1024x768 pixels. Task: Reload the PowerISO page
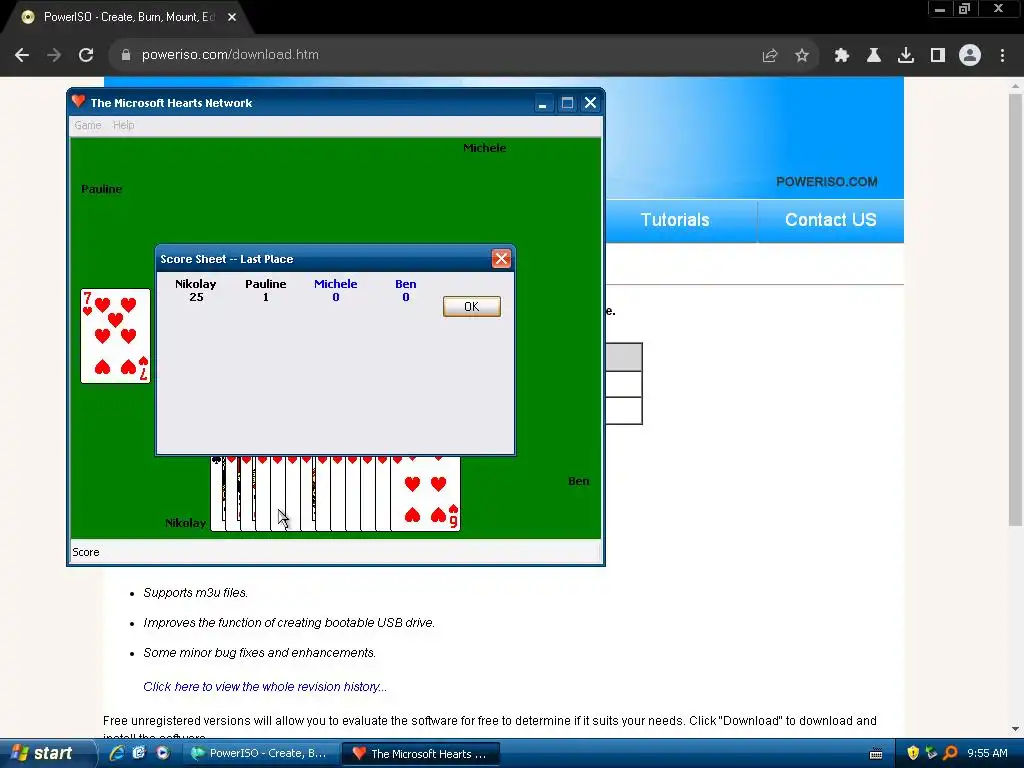(86, 55)
